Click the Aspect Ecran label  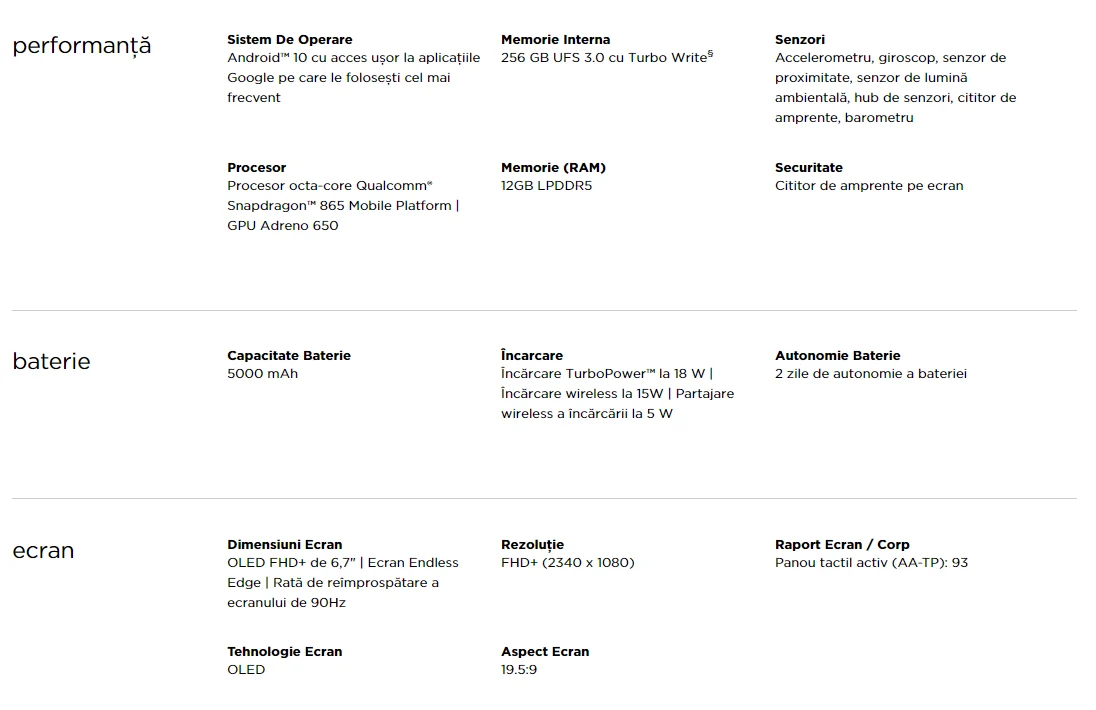545,652
